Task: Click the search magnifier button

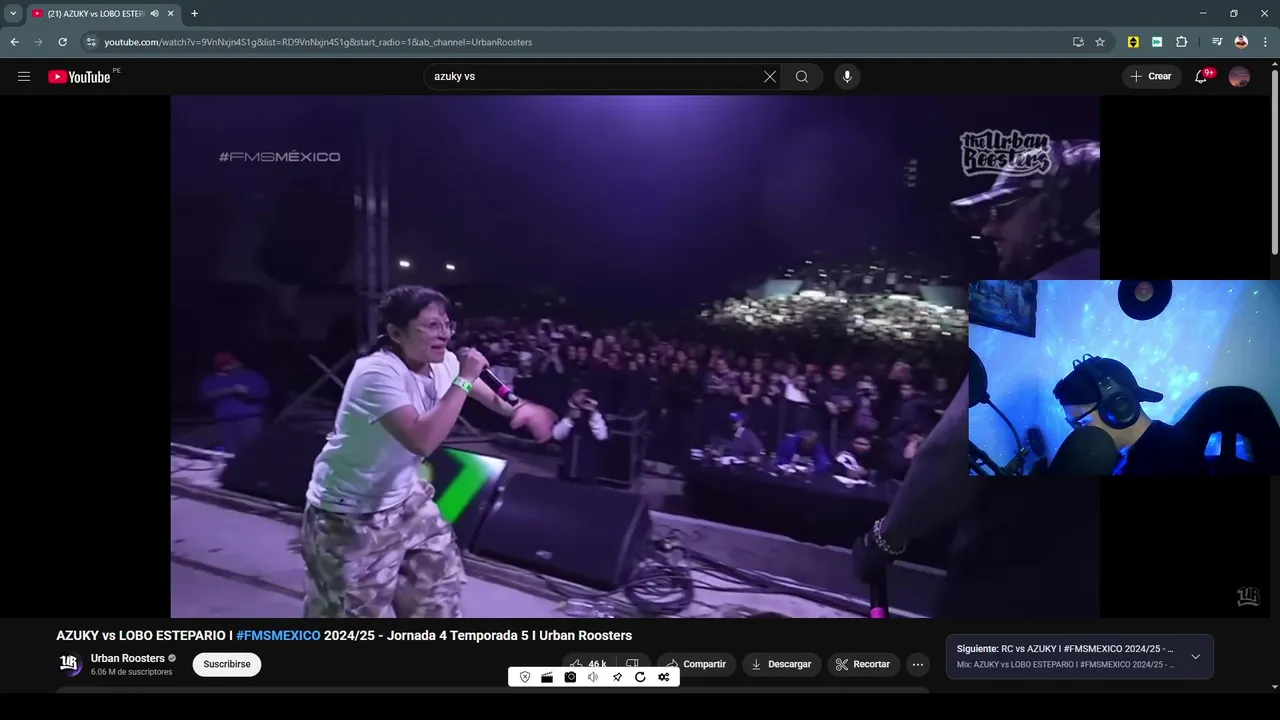Action: pyautogui.click(x=802, y=77)
